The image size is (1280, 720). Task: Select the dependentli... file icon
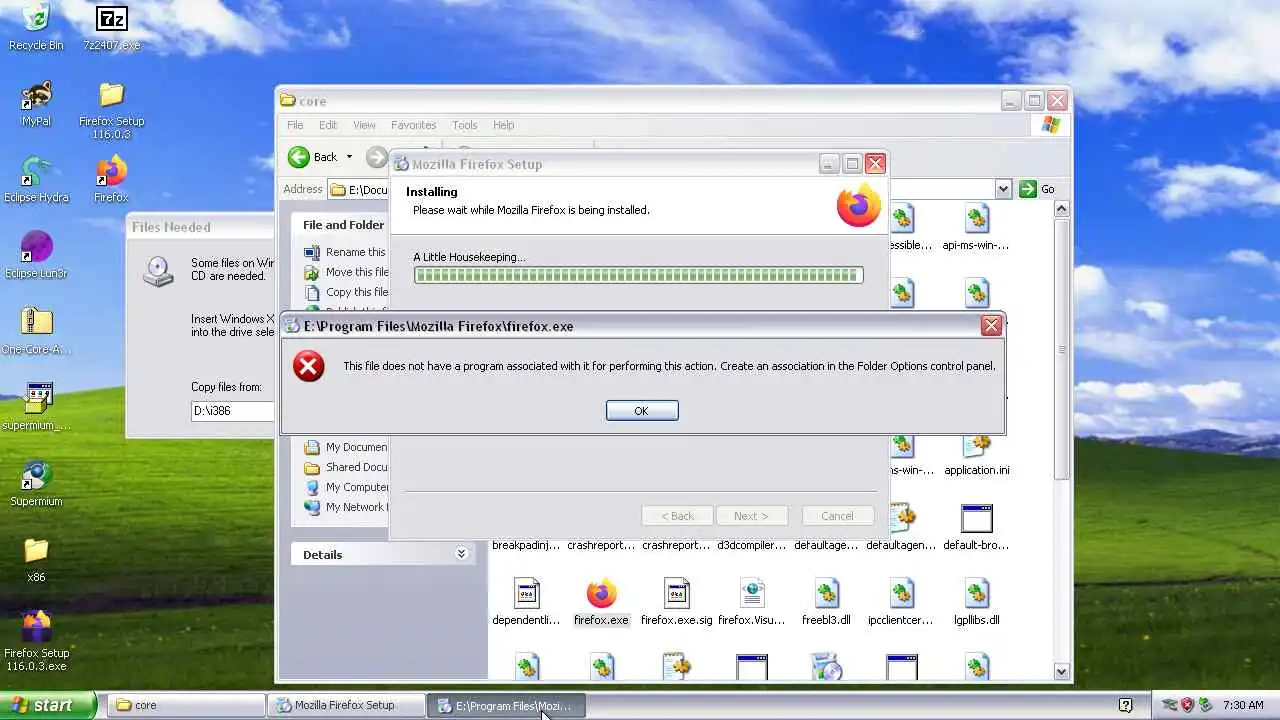click(x=526, y=601)
